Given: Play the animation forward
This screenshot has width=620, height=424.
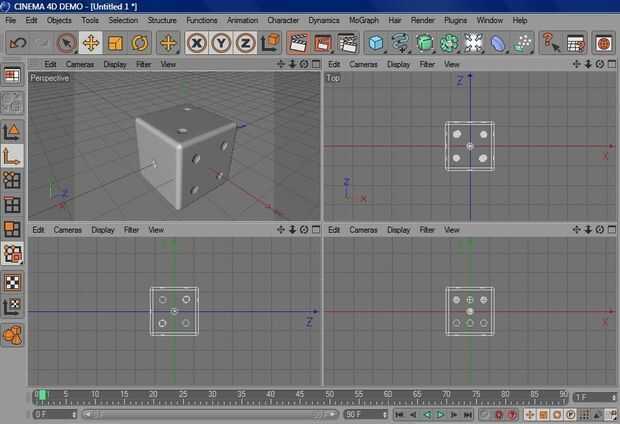Looking at the screenshot, I should pyautogui.click(x=440, y=415).
